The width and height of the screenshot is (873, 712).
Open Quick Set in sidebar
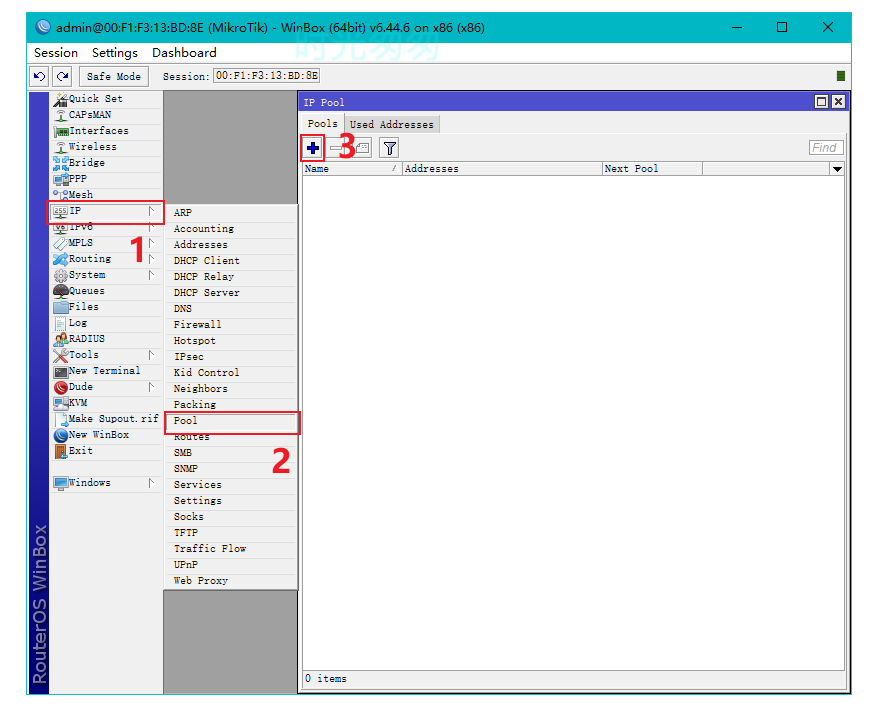coord(106,99)
